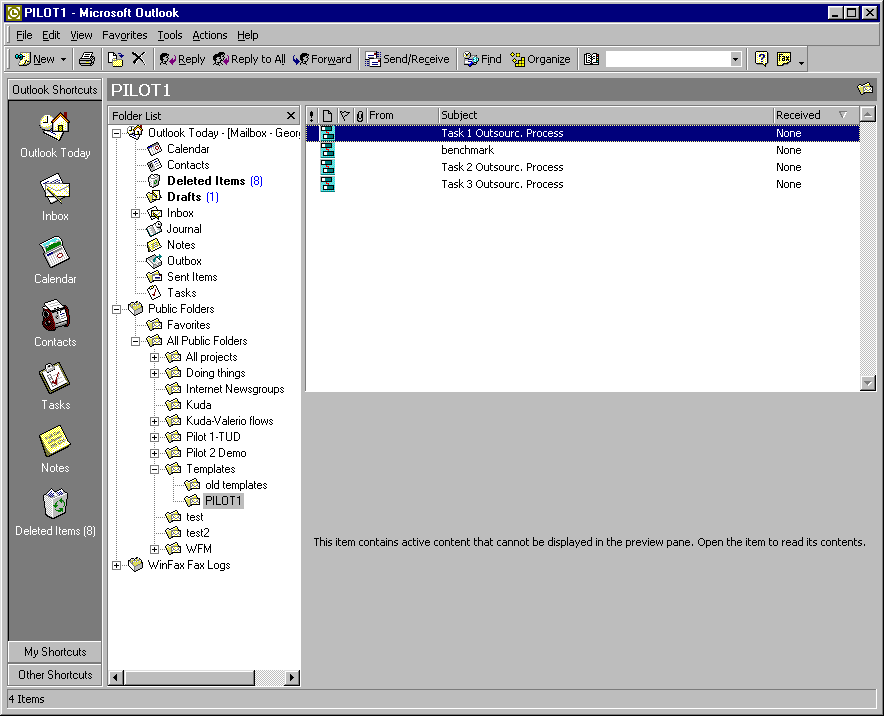Image resolution: width=884 pixels, height=716 pixels.
Task: Click the Office Assistant help icon
Action: (761, 59)
